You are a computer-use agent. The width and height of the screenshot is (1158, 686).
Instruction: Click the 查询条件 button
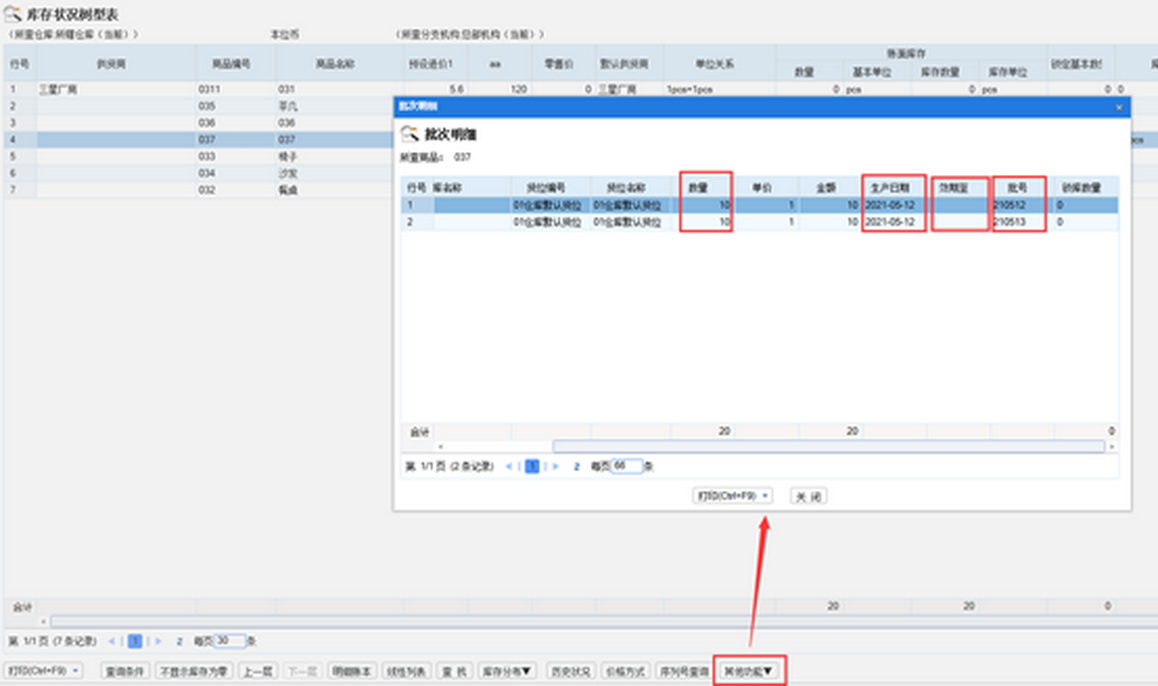coord(125,671)
